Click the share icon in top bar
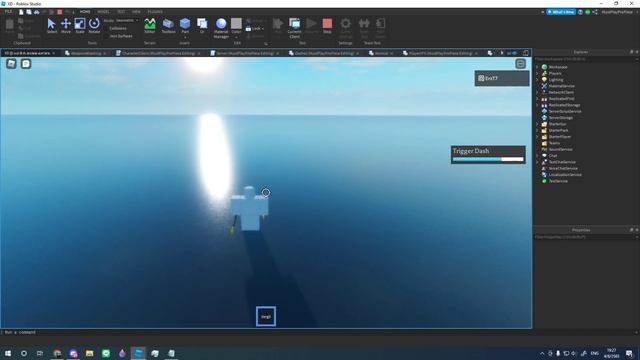 [x=595, y=12]
